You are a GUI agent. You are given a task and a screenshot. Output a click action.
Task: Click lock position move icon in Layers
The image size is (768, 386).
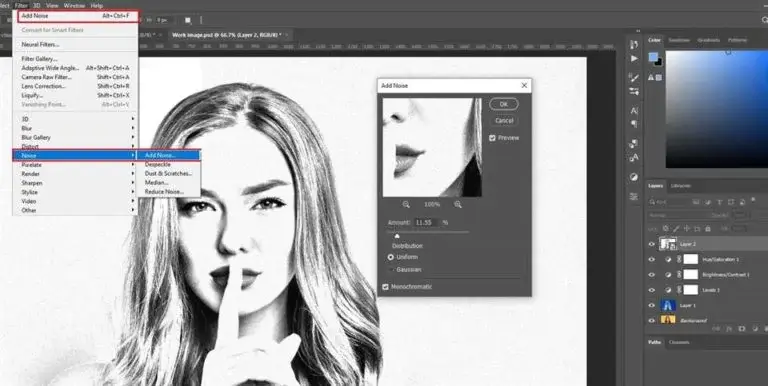click(x=687, y=229)
